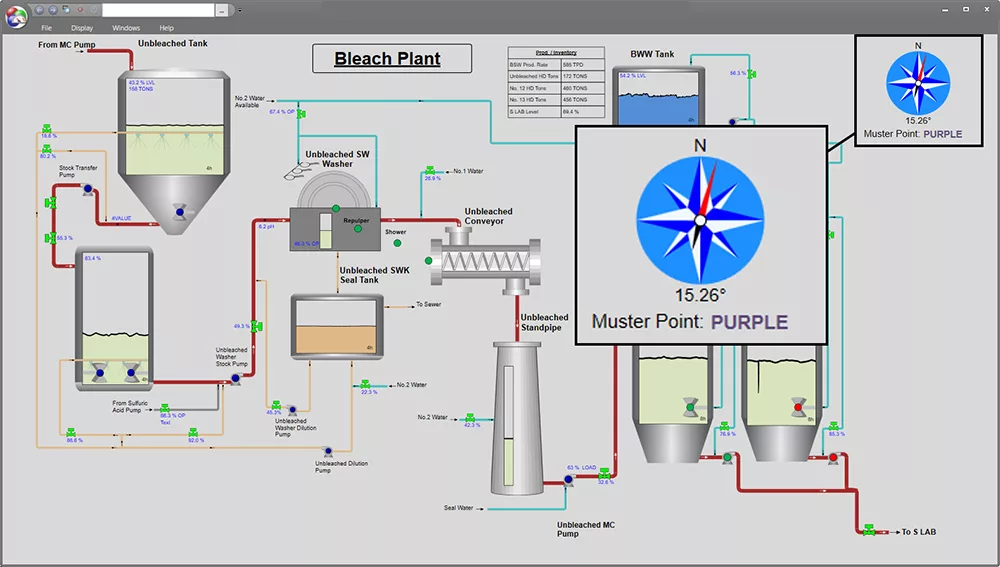Click the 66.3 % valve above BWW Tank

tap(752, 74)
